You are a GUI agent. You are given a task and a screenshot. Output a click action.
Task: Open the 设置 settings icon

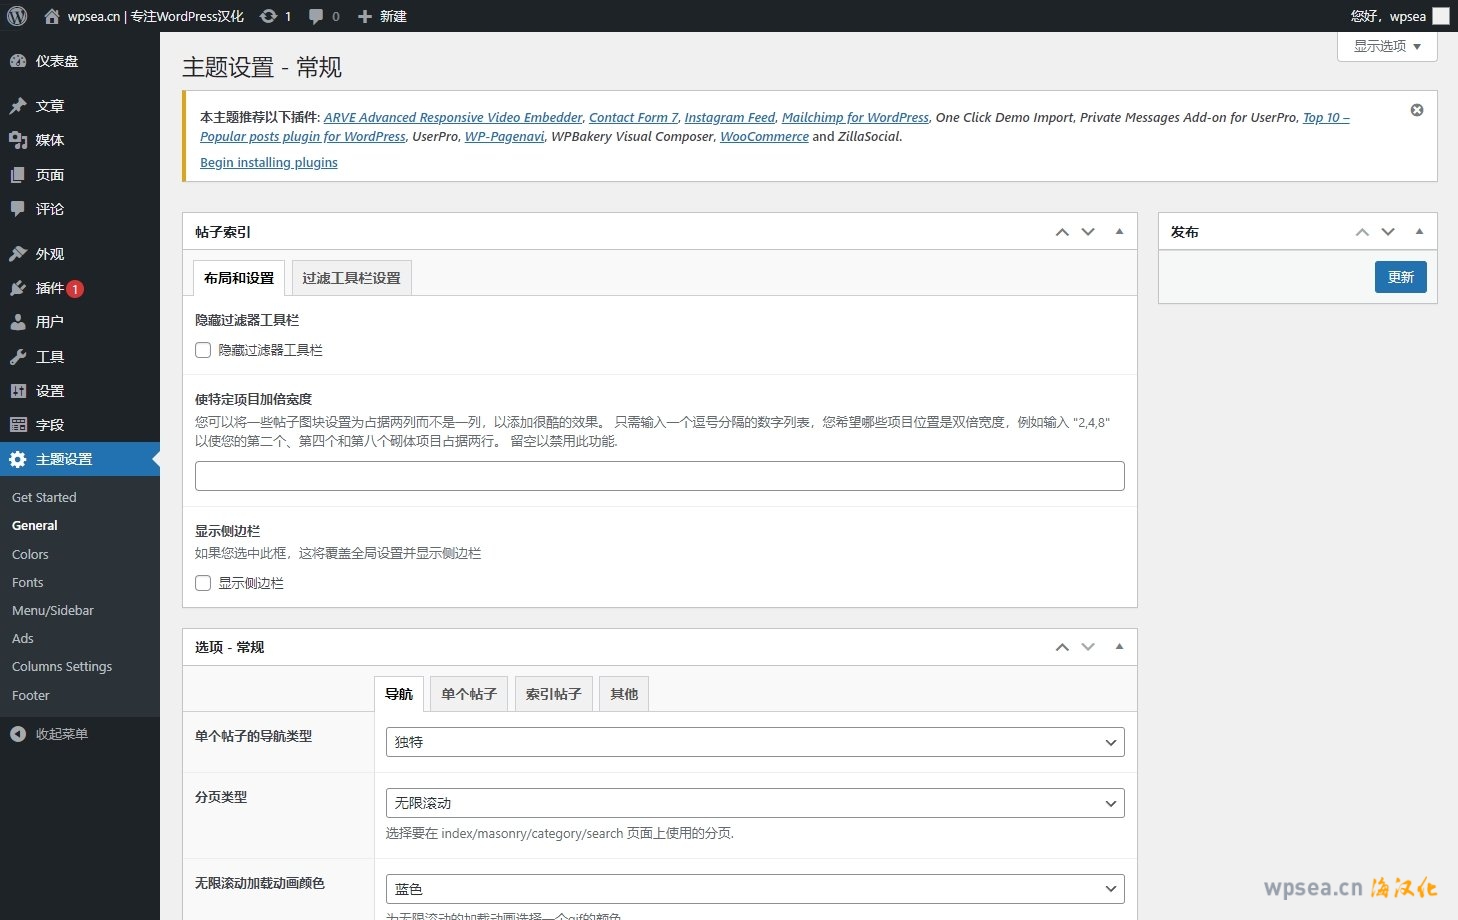(18, 391)
